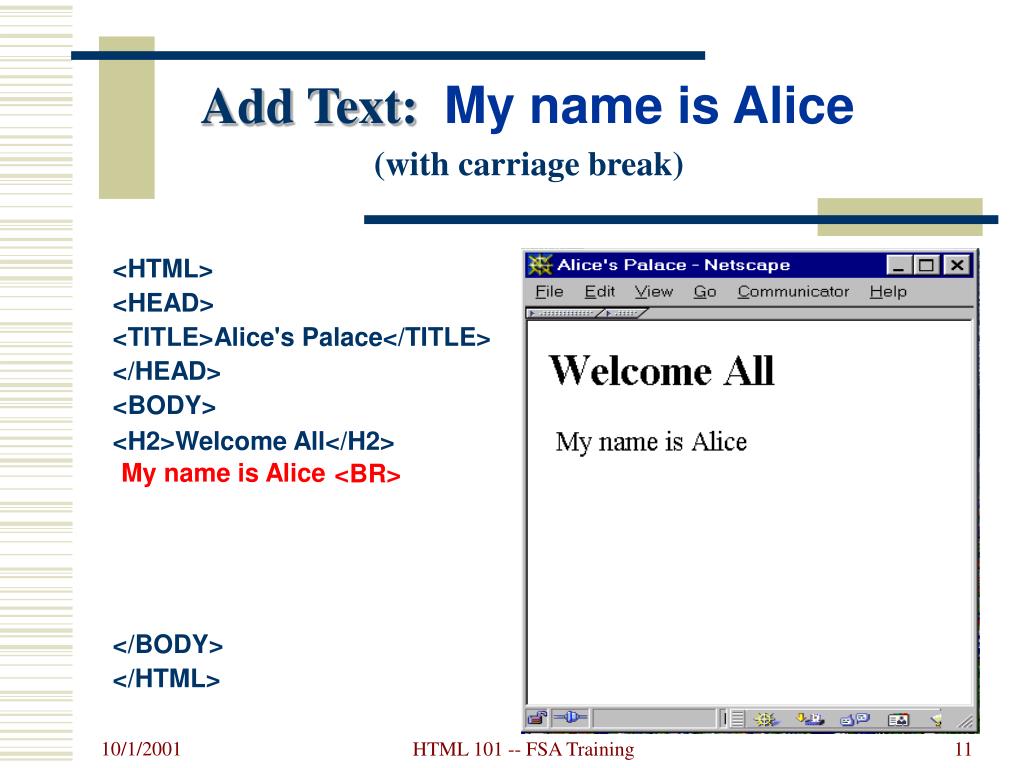Click the security padlock status icon
Screen dimensions: 1024x768
[537, 718]
